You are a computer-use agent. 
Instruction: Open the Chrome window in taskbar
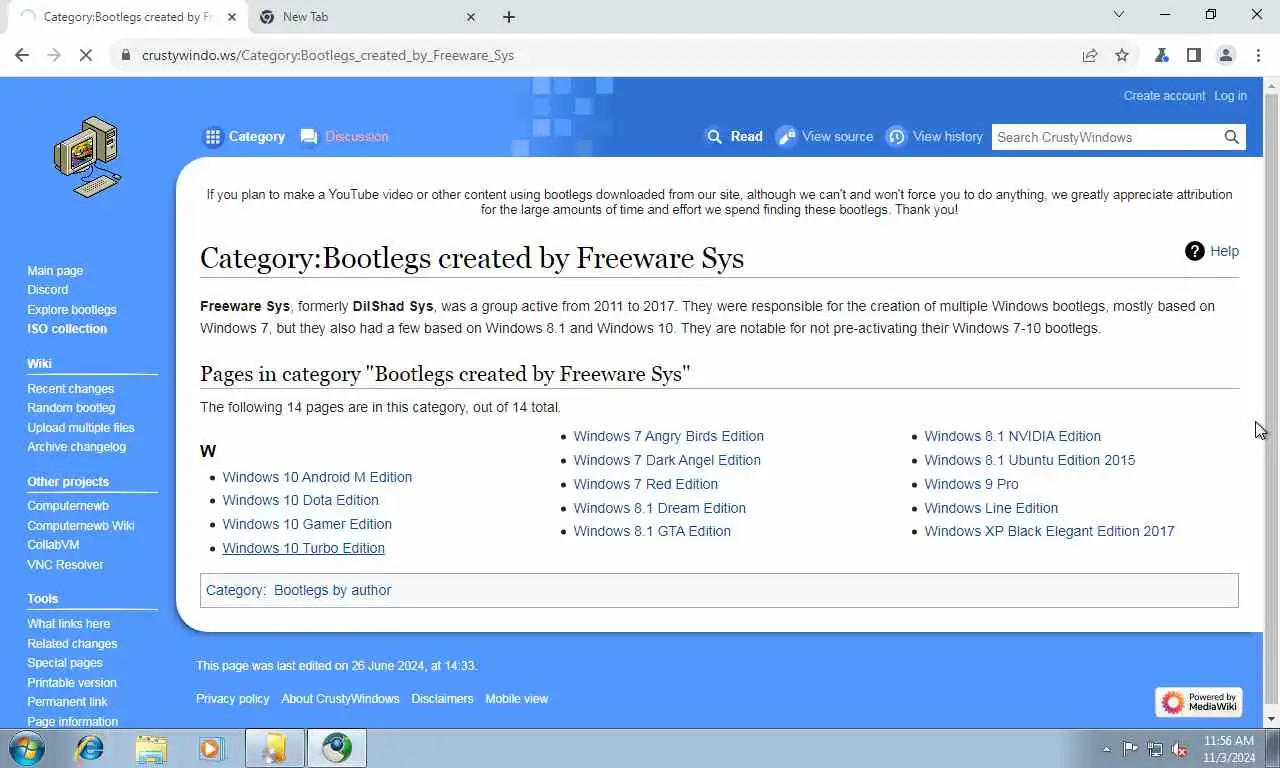coord(337,748)
